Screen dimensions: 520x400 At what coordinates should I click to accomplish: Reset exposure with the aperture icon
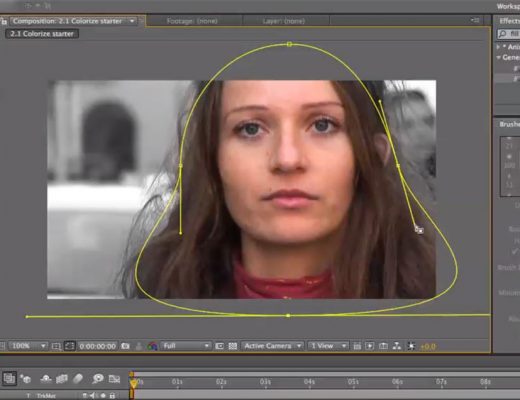[411, 346]
